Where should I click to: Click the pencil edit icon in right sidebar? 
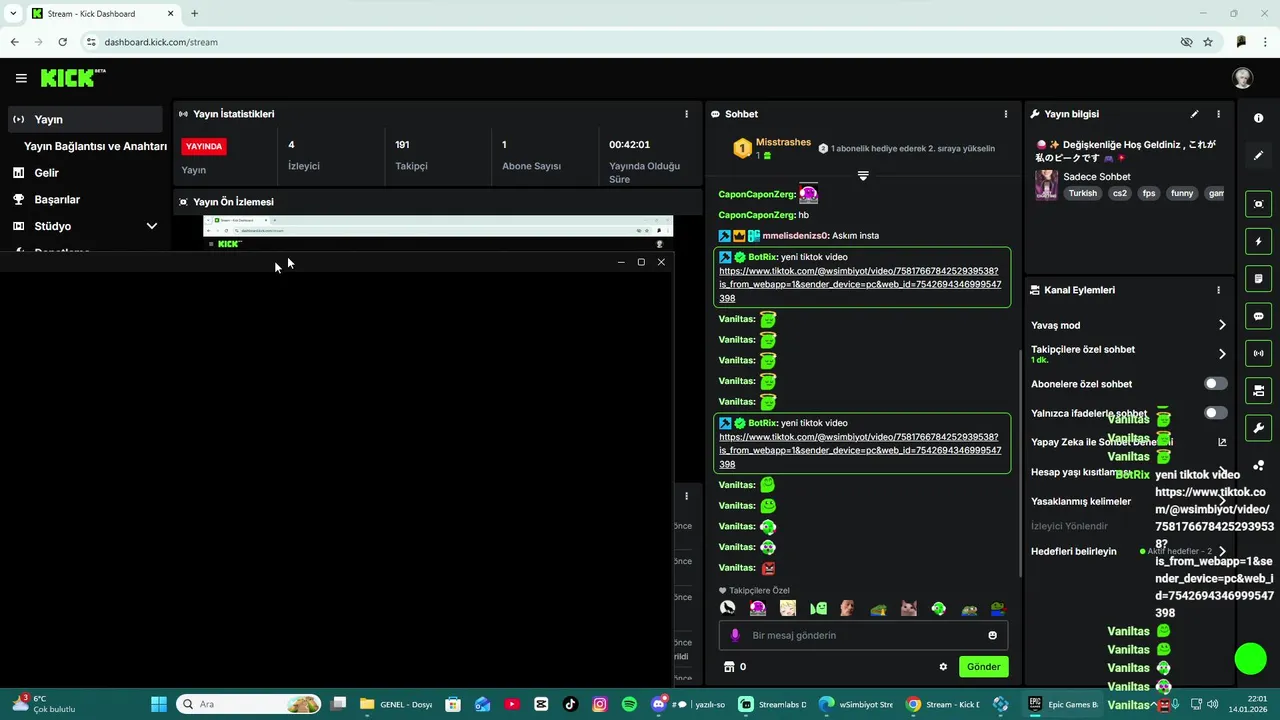point(1258,155)
